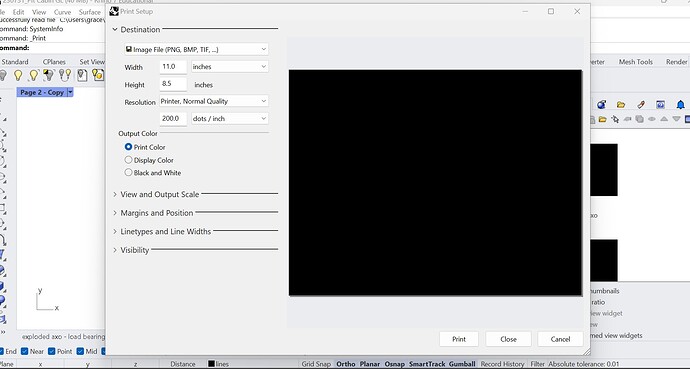The height and width of the screenshot is (369, 690).
Task: Click the gray stacked layers icon in panel toolbar
Action: pos(639,119)
